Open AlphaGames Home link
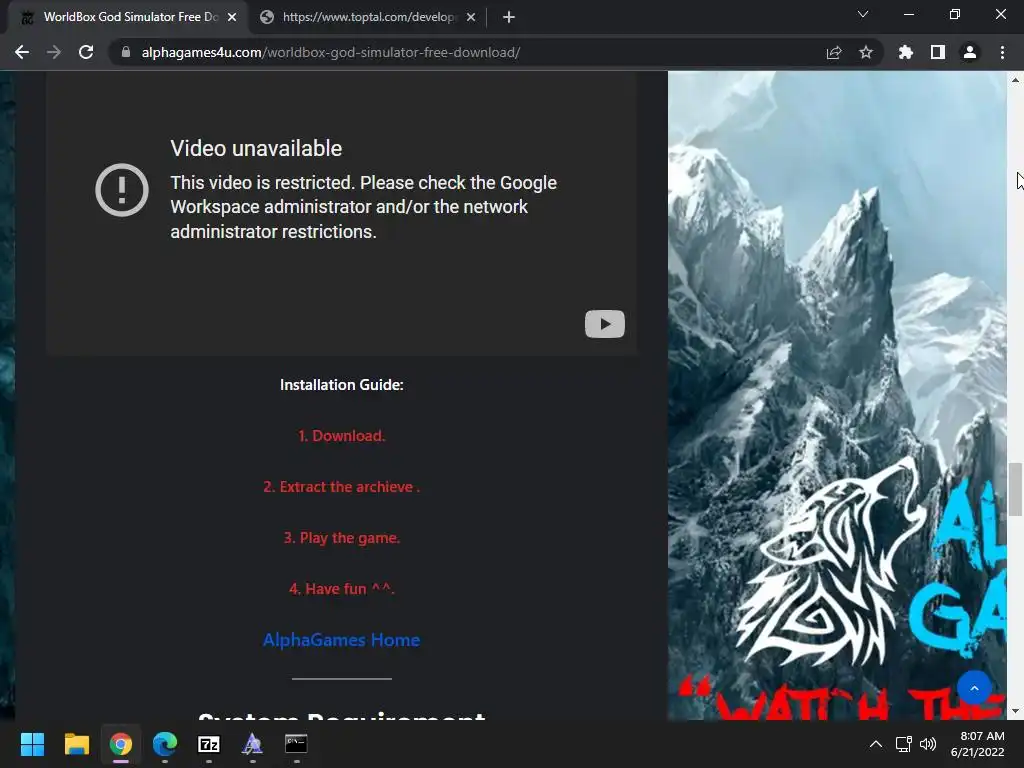The height and width of the screenshot is (768, 1024). [x=342, y=639]
